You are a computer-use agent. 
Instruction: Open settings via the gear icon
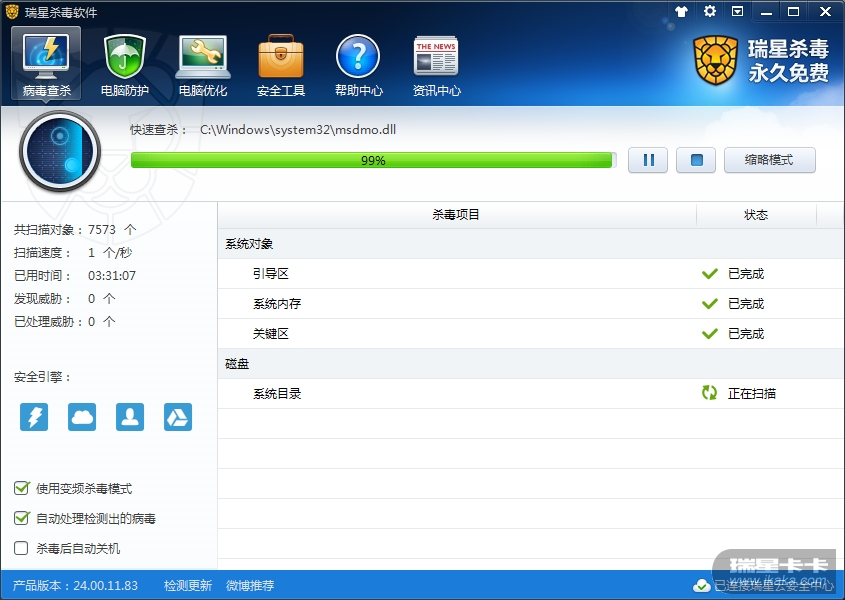(710, 11)
